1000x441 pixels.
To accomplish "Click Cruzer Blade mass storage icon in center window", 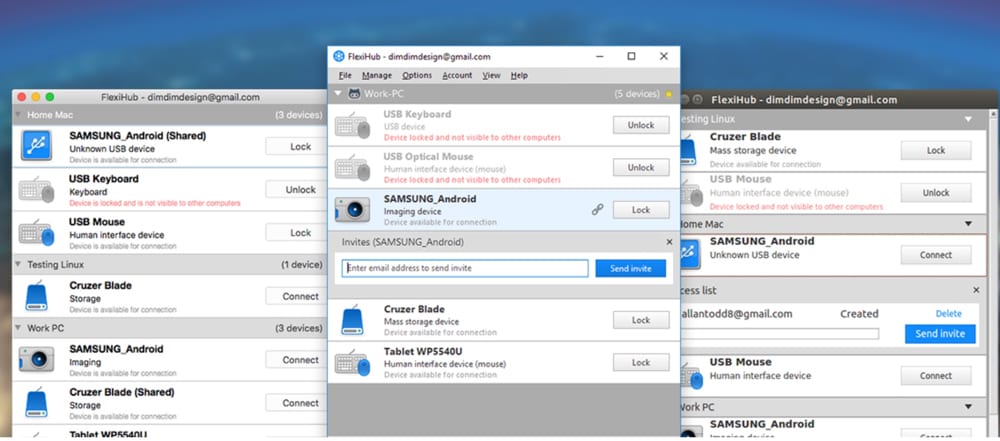I will pos(352,320).
